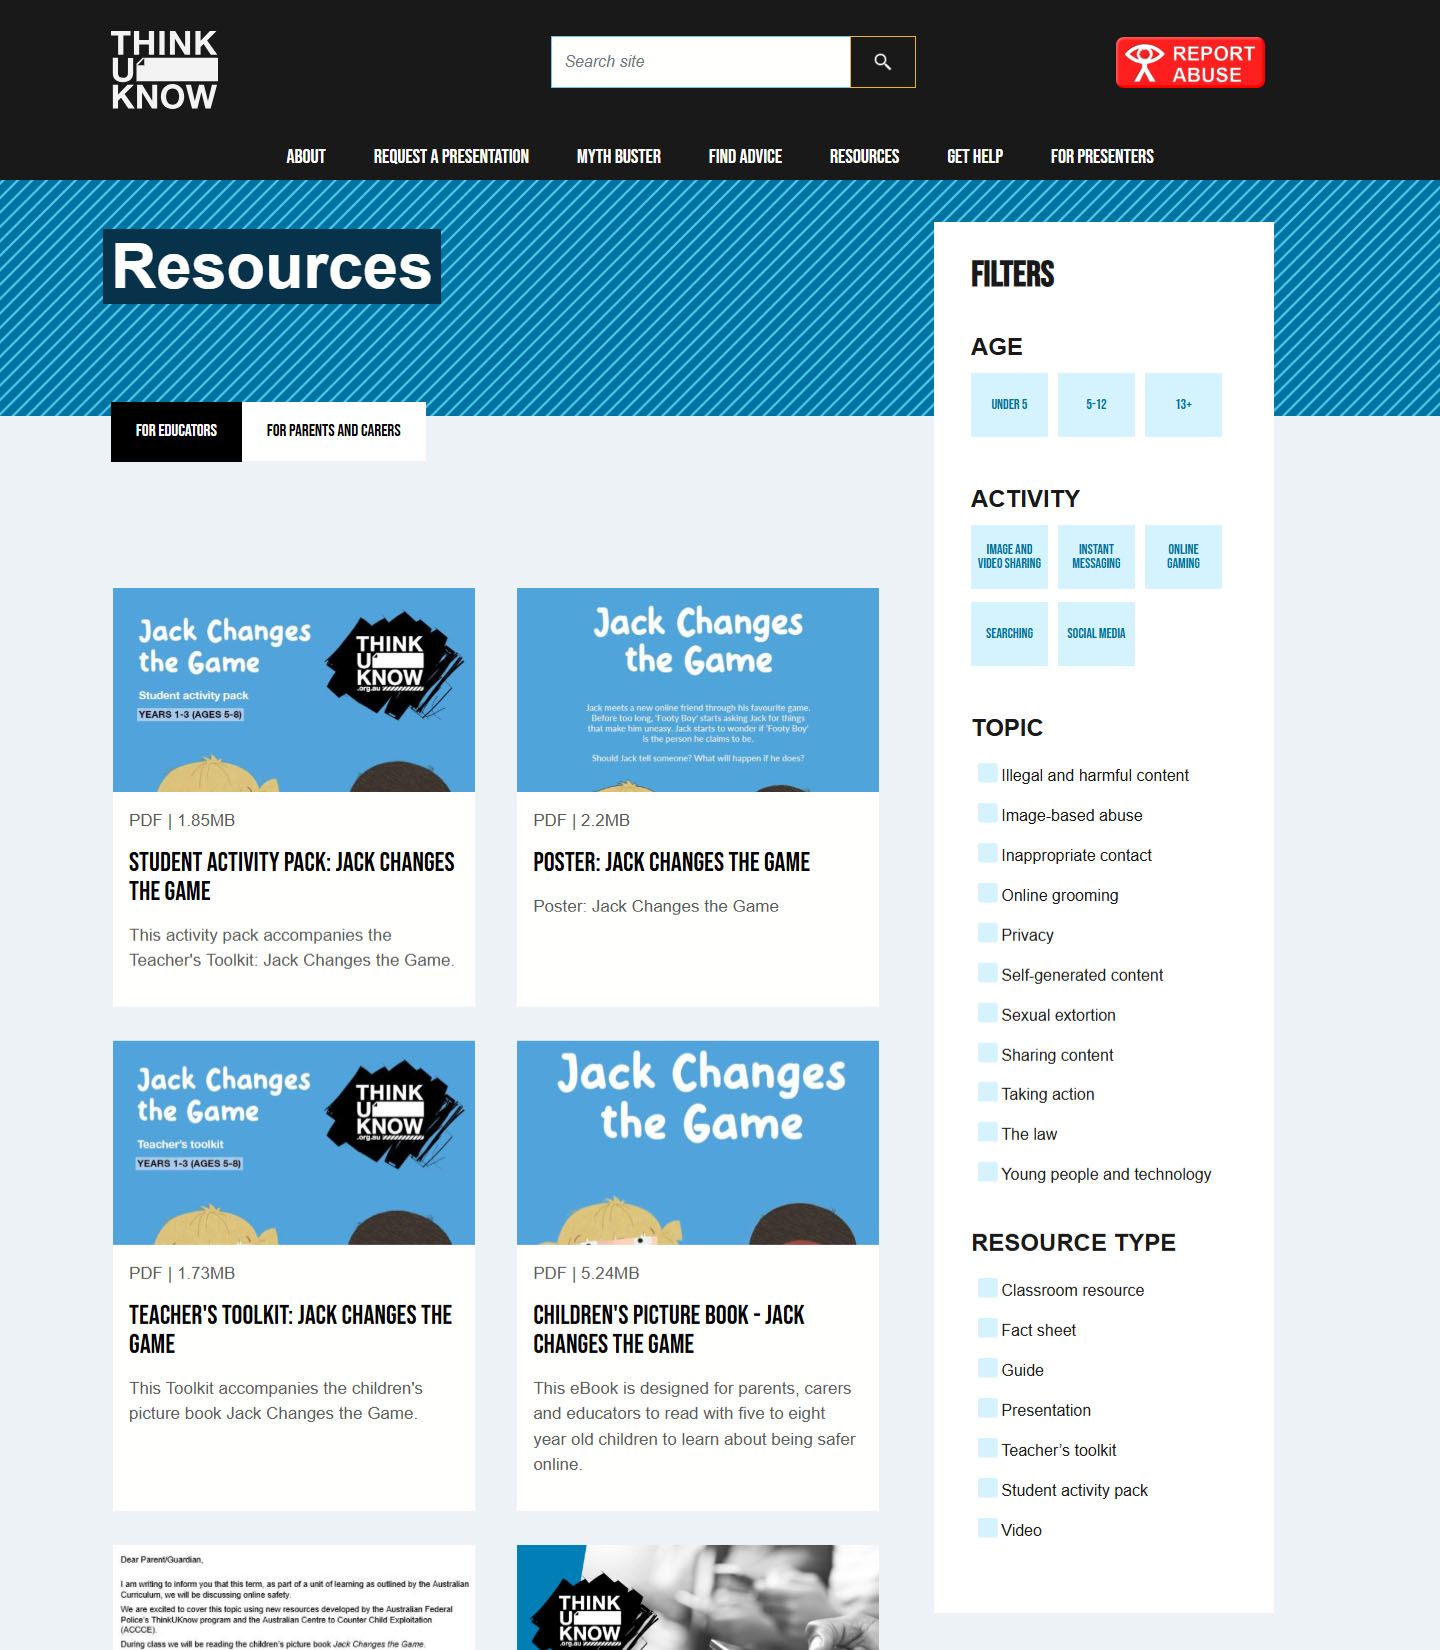
Task: Open Request a Presentation menu item
Action: 451,156
